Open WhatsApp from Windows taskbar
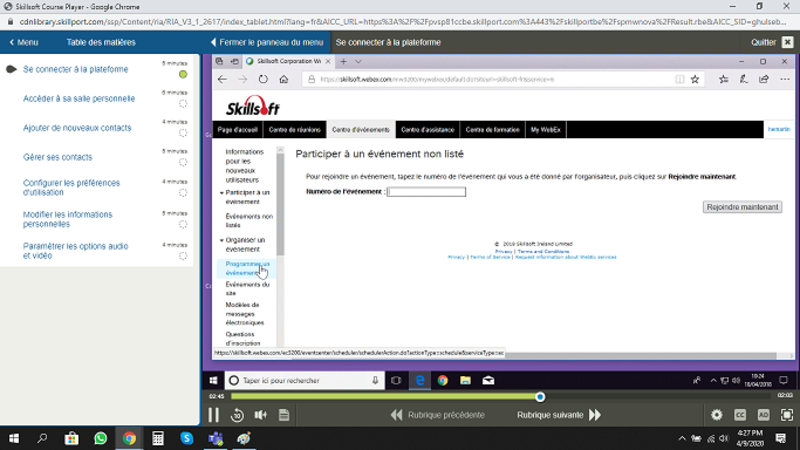Screen dimensions: 800x450 click(x=101, y=438)
